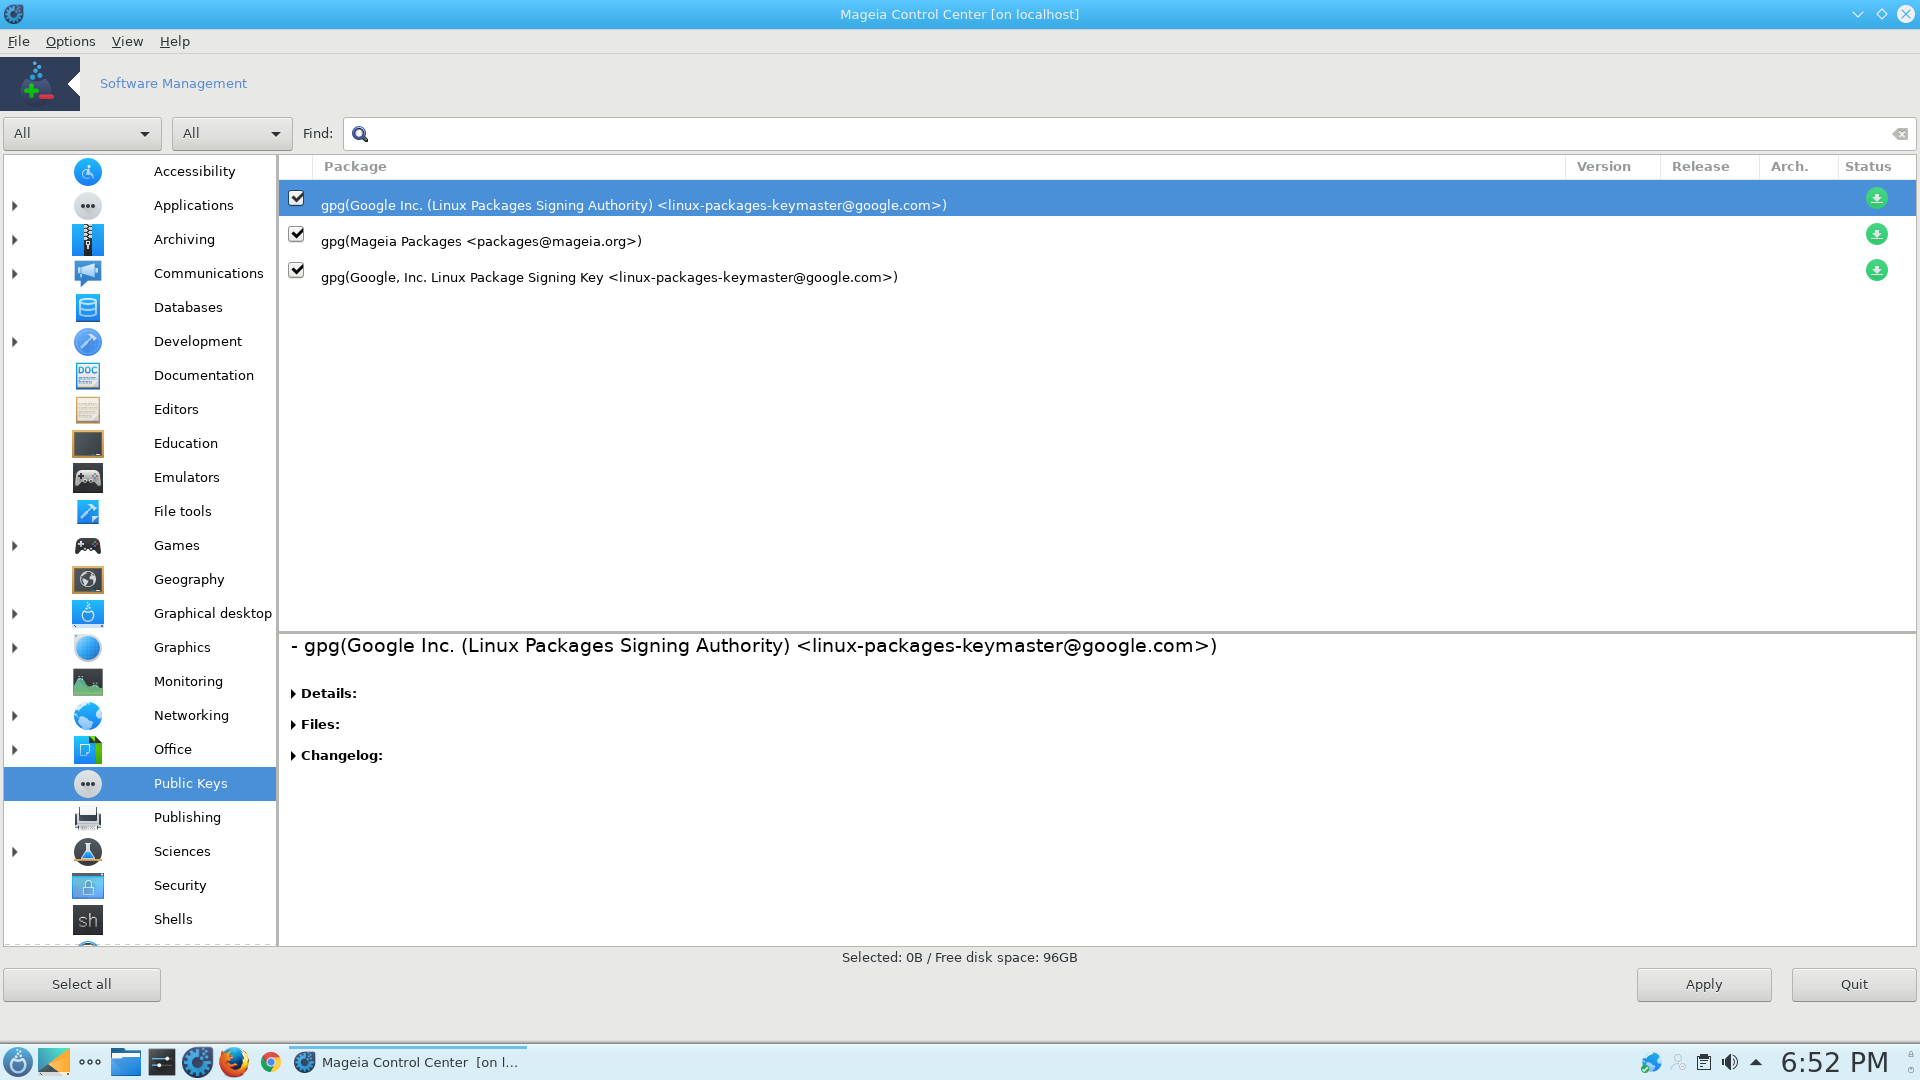
Task: Select the Public Keys category
Action: [x=140, y=784]
